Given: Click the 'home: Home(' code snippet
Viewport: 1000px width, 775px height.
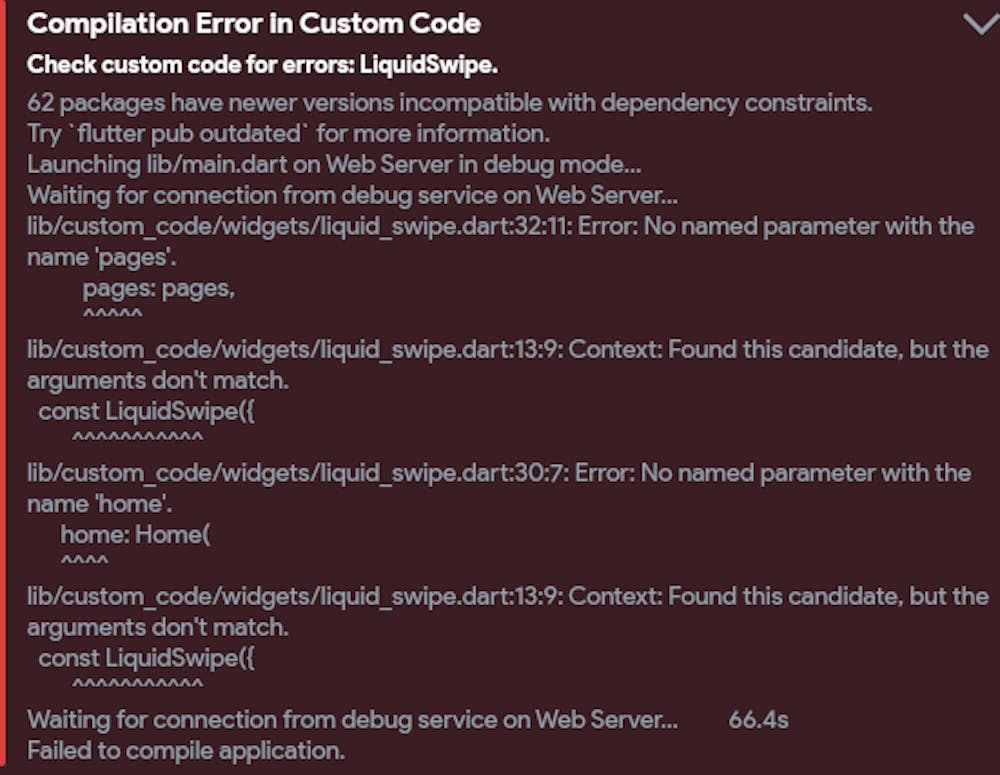Looking at the screenshot, I should [x=135, y=534].
